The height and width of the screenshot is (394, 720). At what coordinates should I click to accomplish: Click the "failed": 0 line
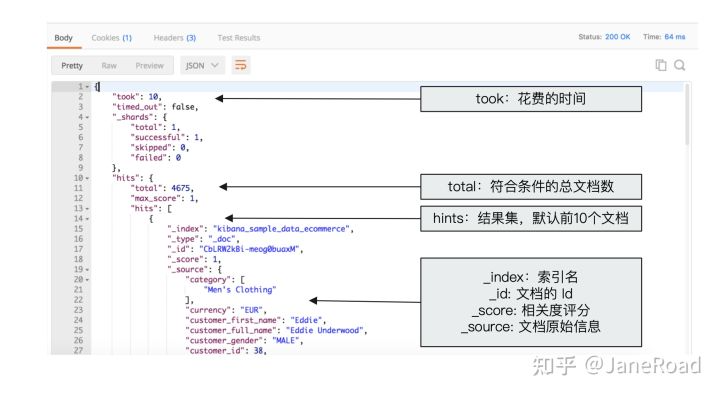(156, 158)
